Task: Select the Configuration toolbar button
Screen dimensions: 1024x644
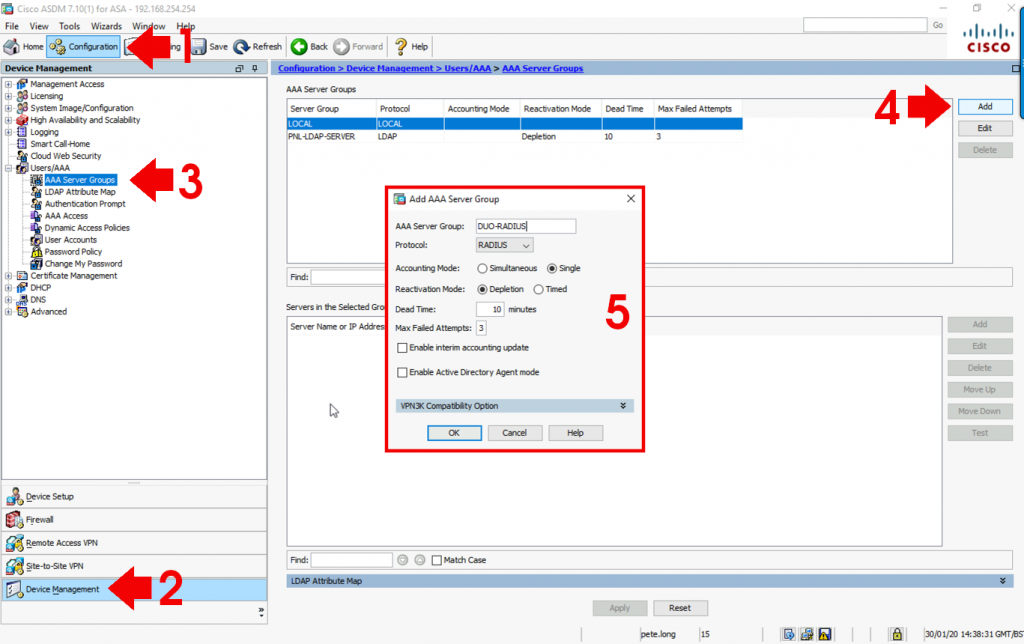Action: point(84,46)
